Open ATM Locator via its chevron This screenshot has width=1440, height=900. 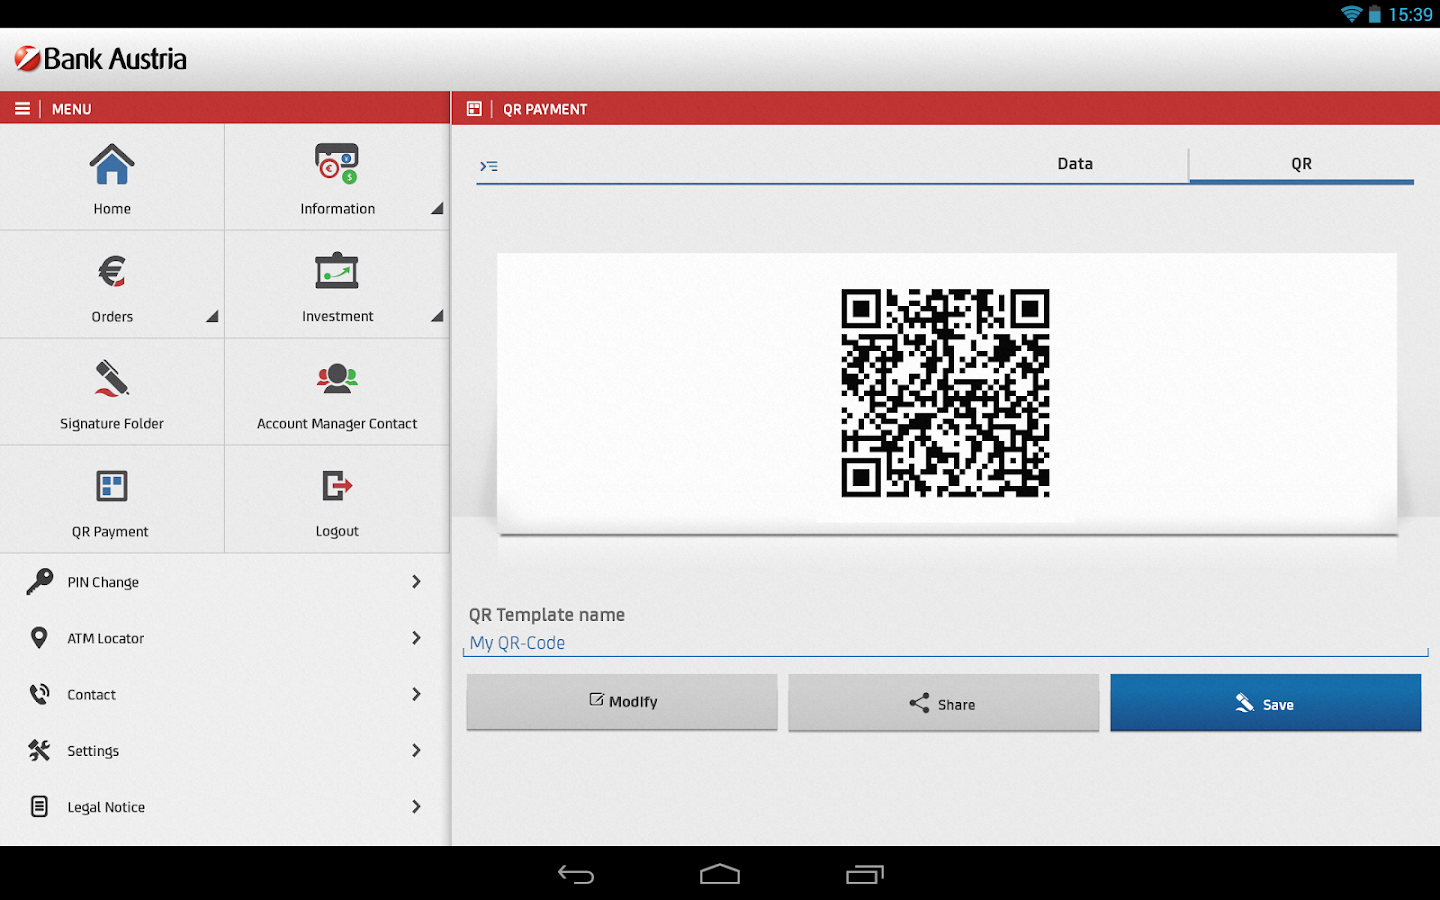(417, 638)
